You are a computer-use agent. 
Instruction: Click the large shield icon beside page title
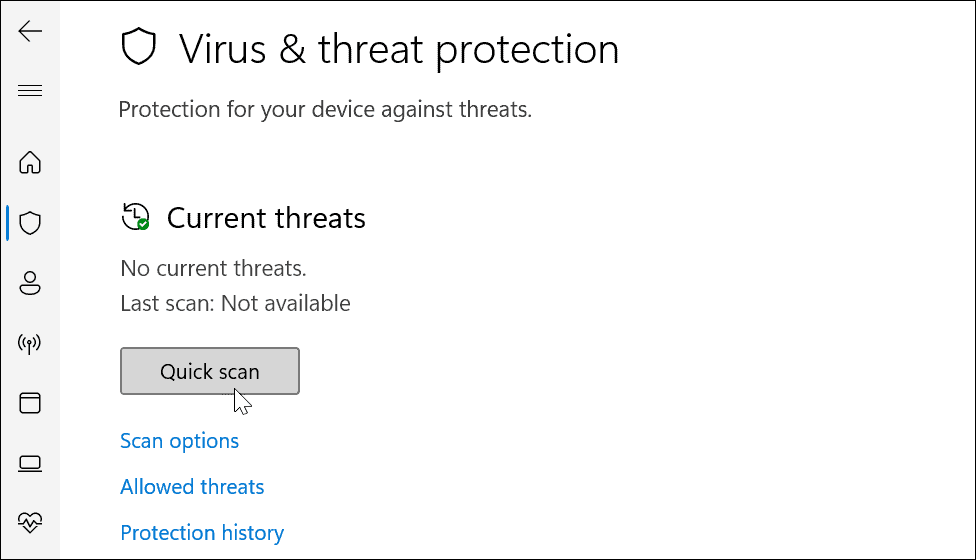[x=139, y=48]
